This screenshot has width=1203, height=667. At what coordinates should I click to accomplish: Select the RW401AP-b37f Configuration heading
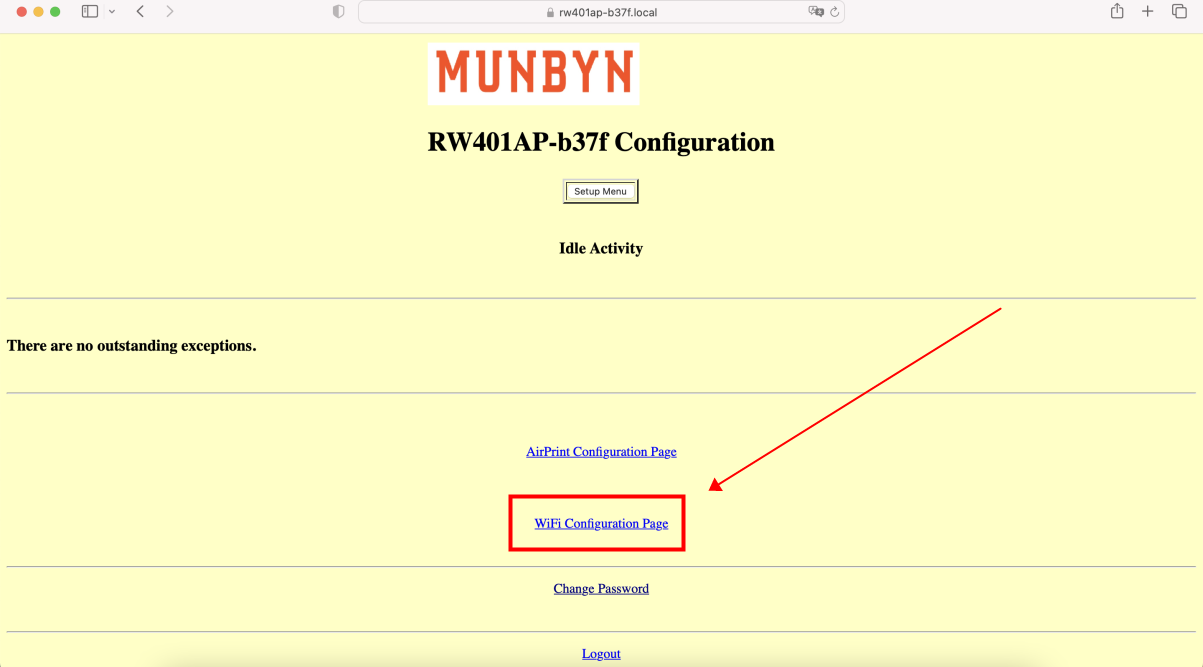point(601,142)
